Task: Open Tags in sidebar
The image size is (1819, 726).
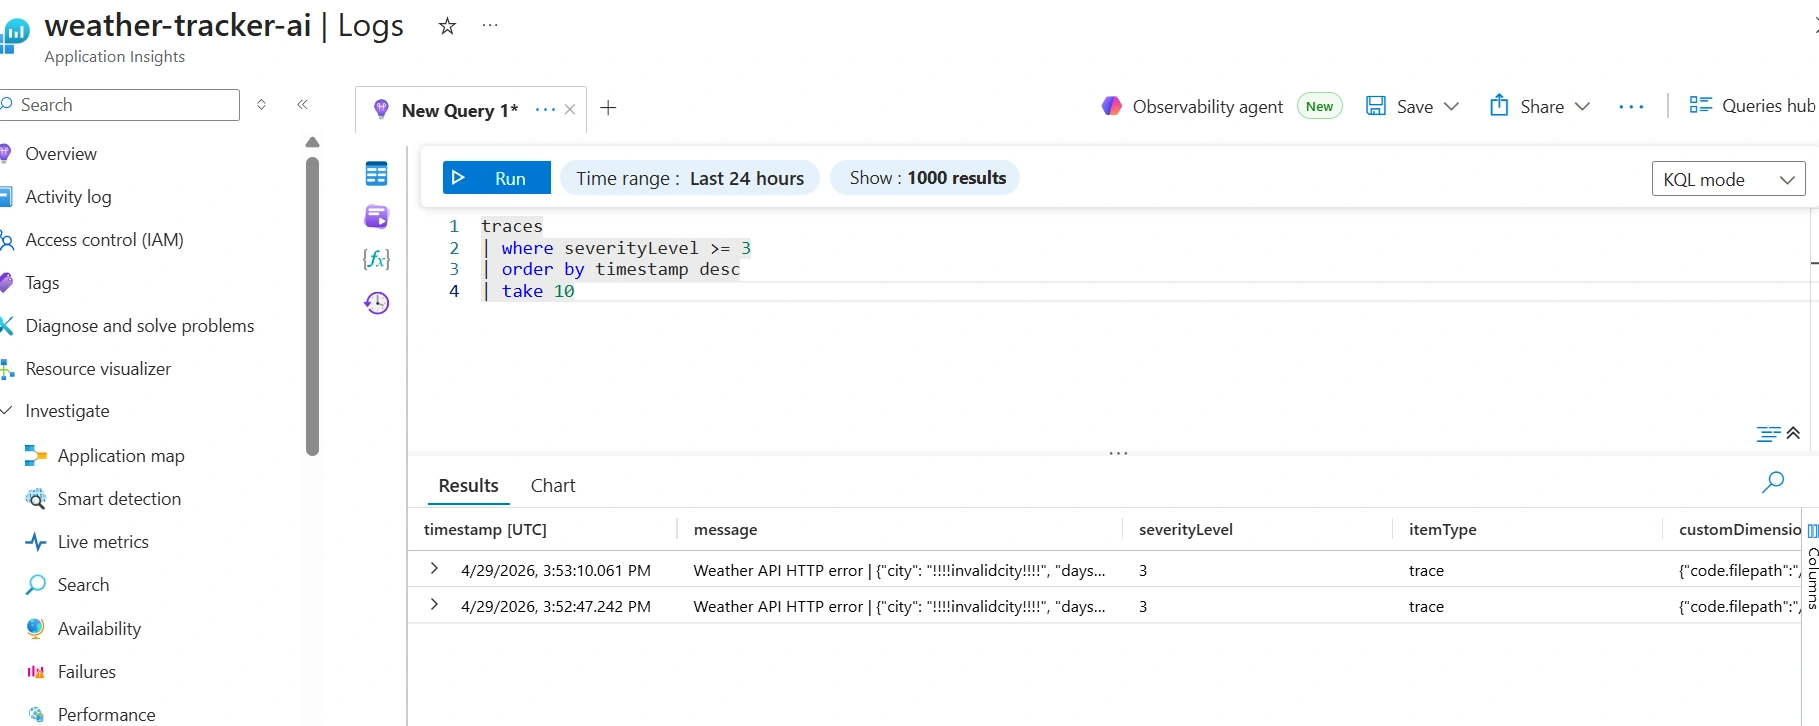Action: tap(41, 283)
